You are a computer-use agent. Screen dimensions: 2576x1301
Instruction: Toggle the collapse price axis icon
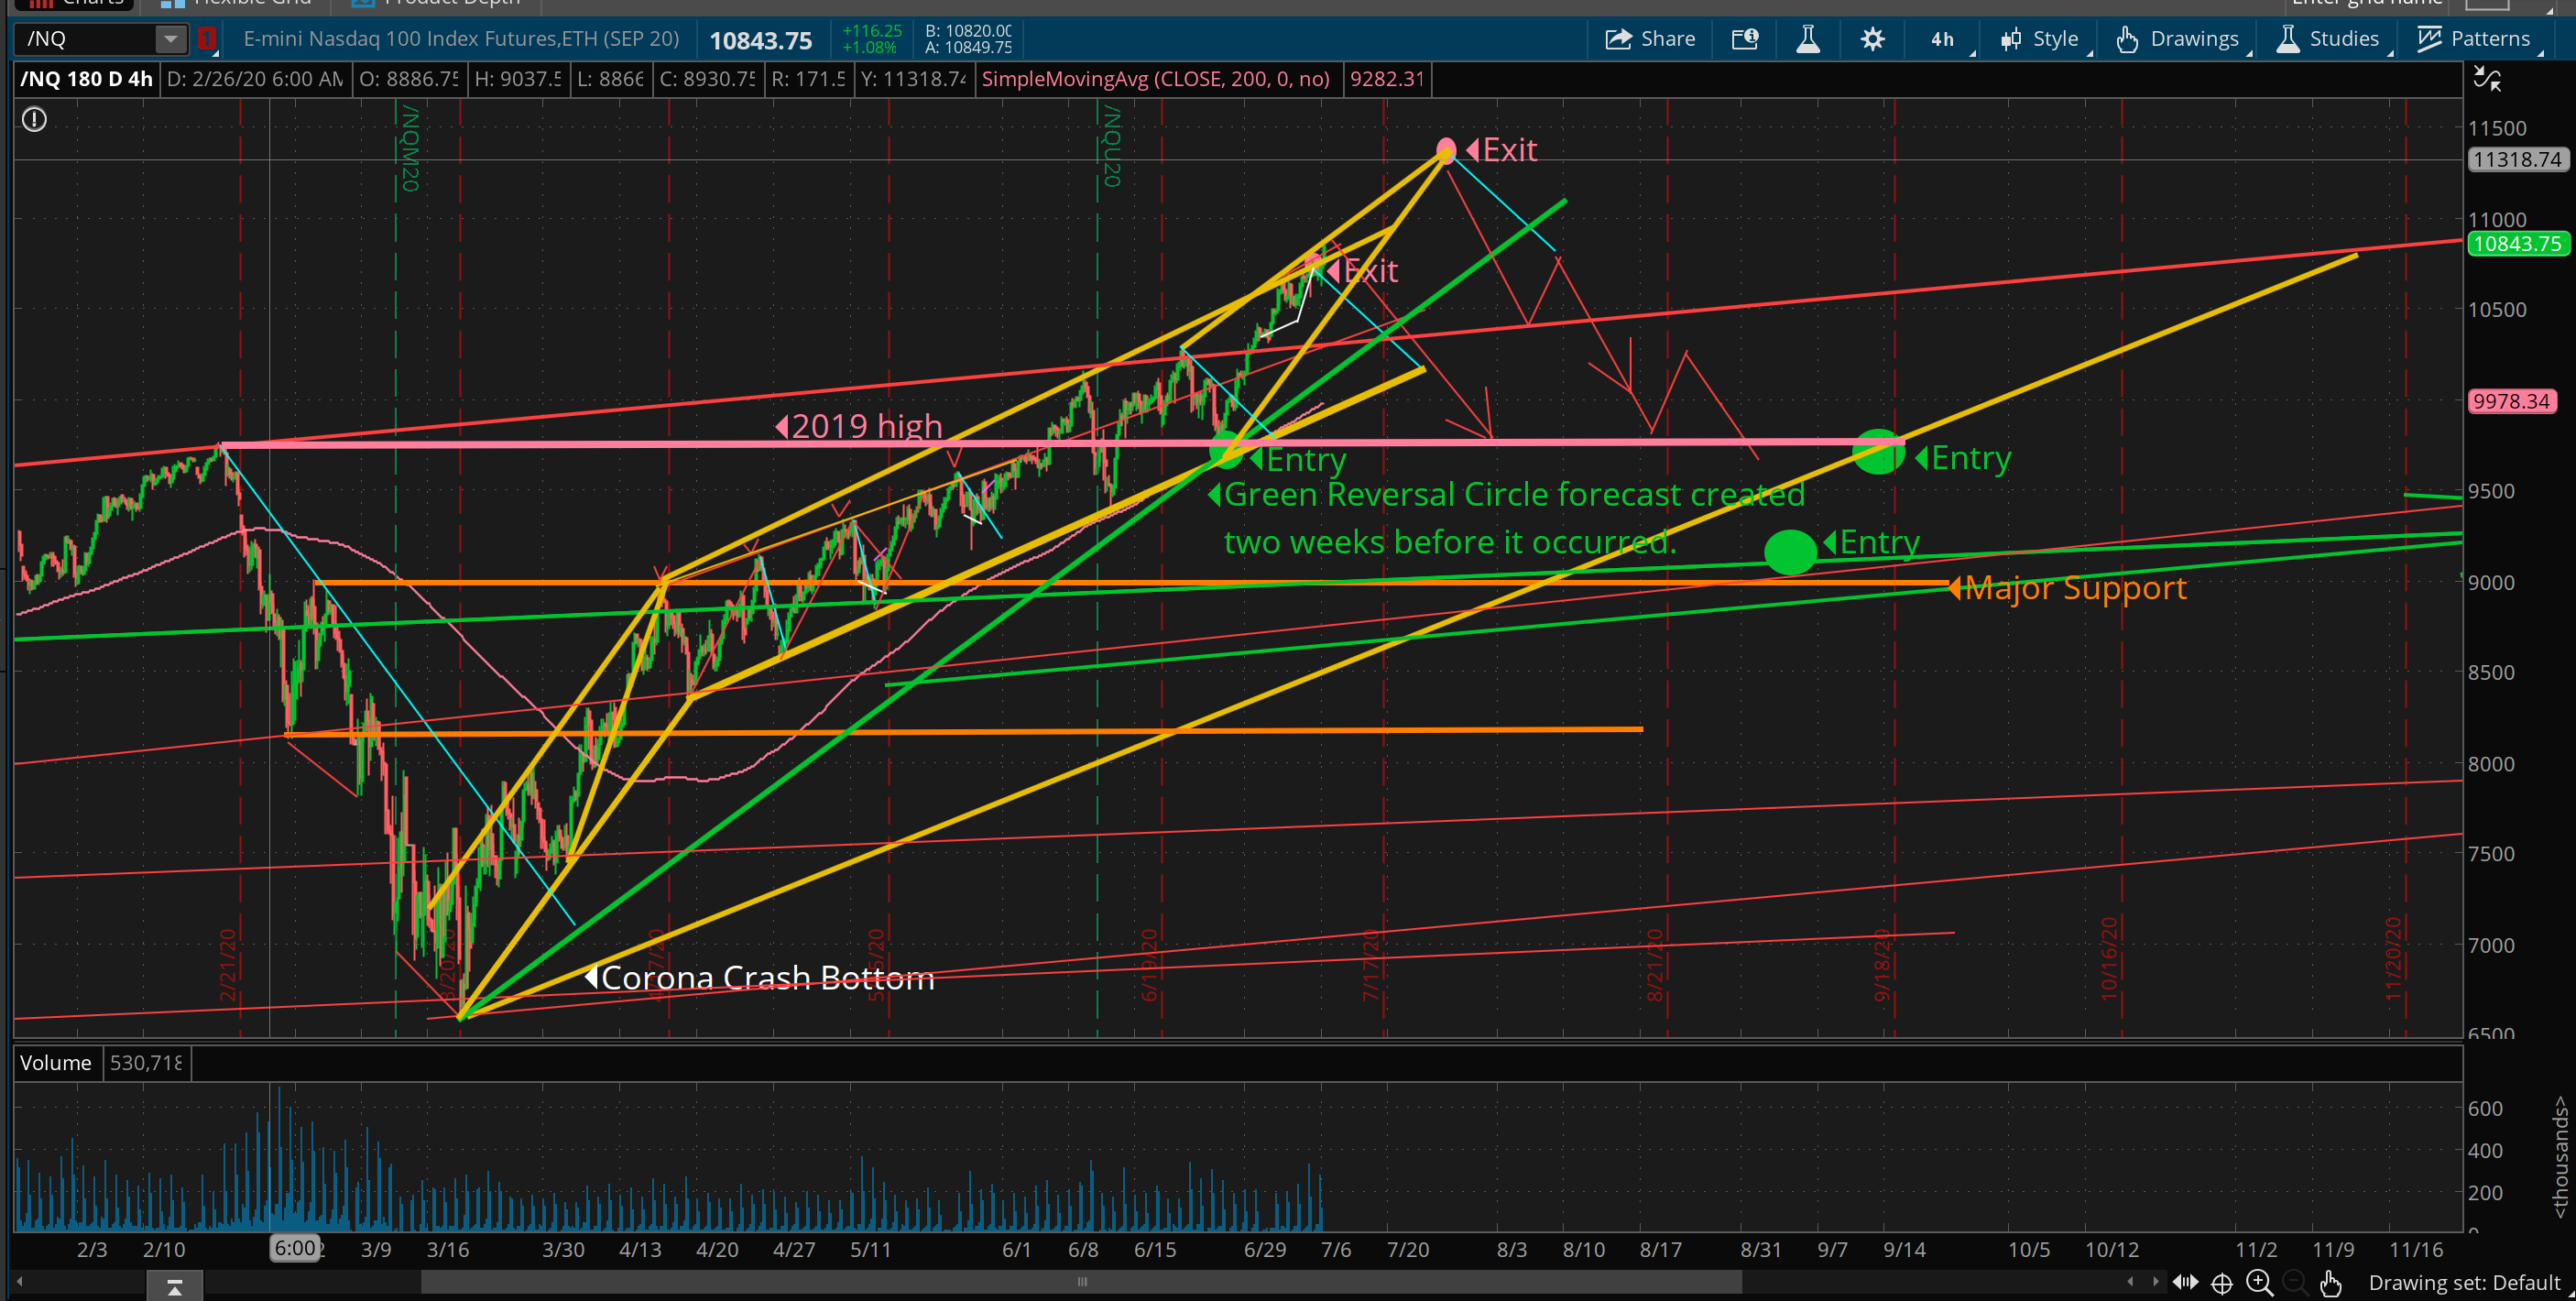2486,79
